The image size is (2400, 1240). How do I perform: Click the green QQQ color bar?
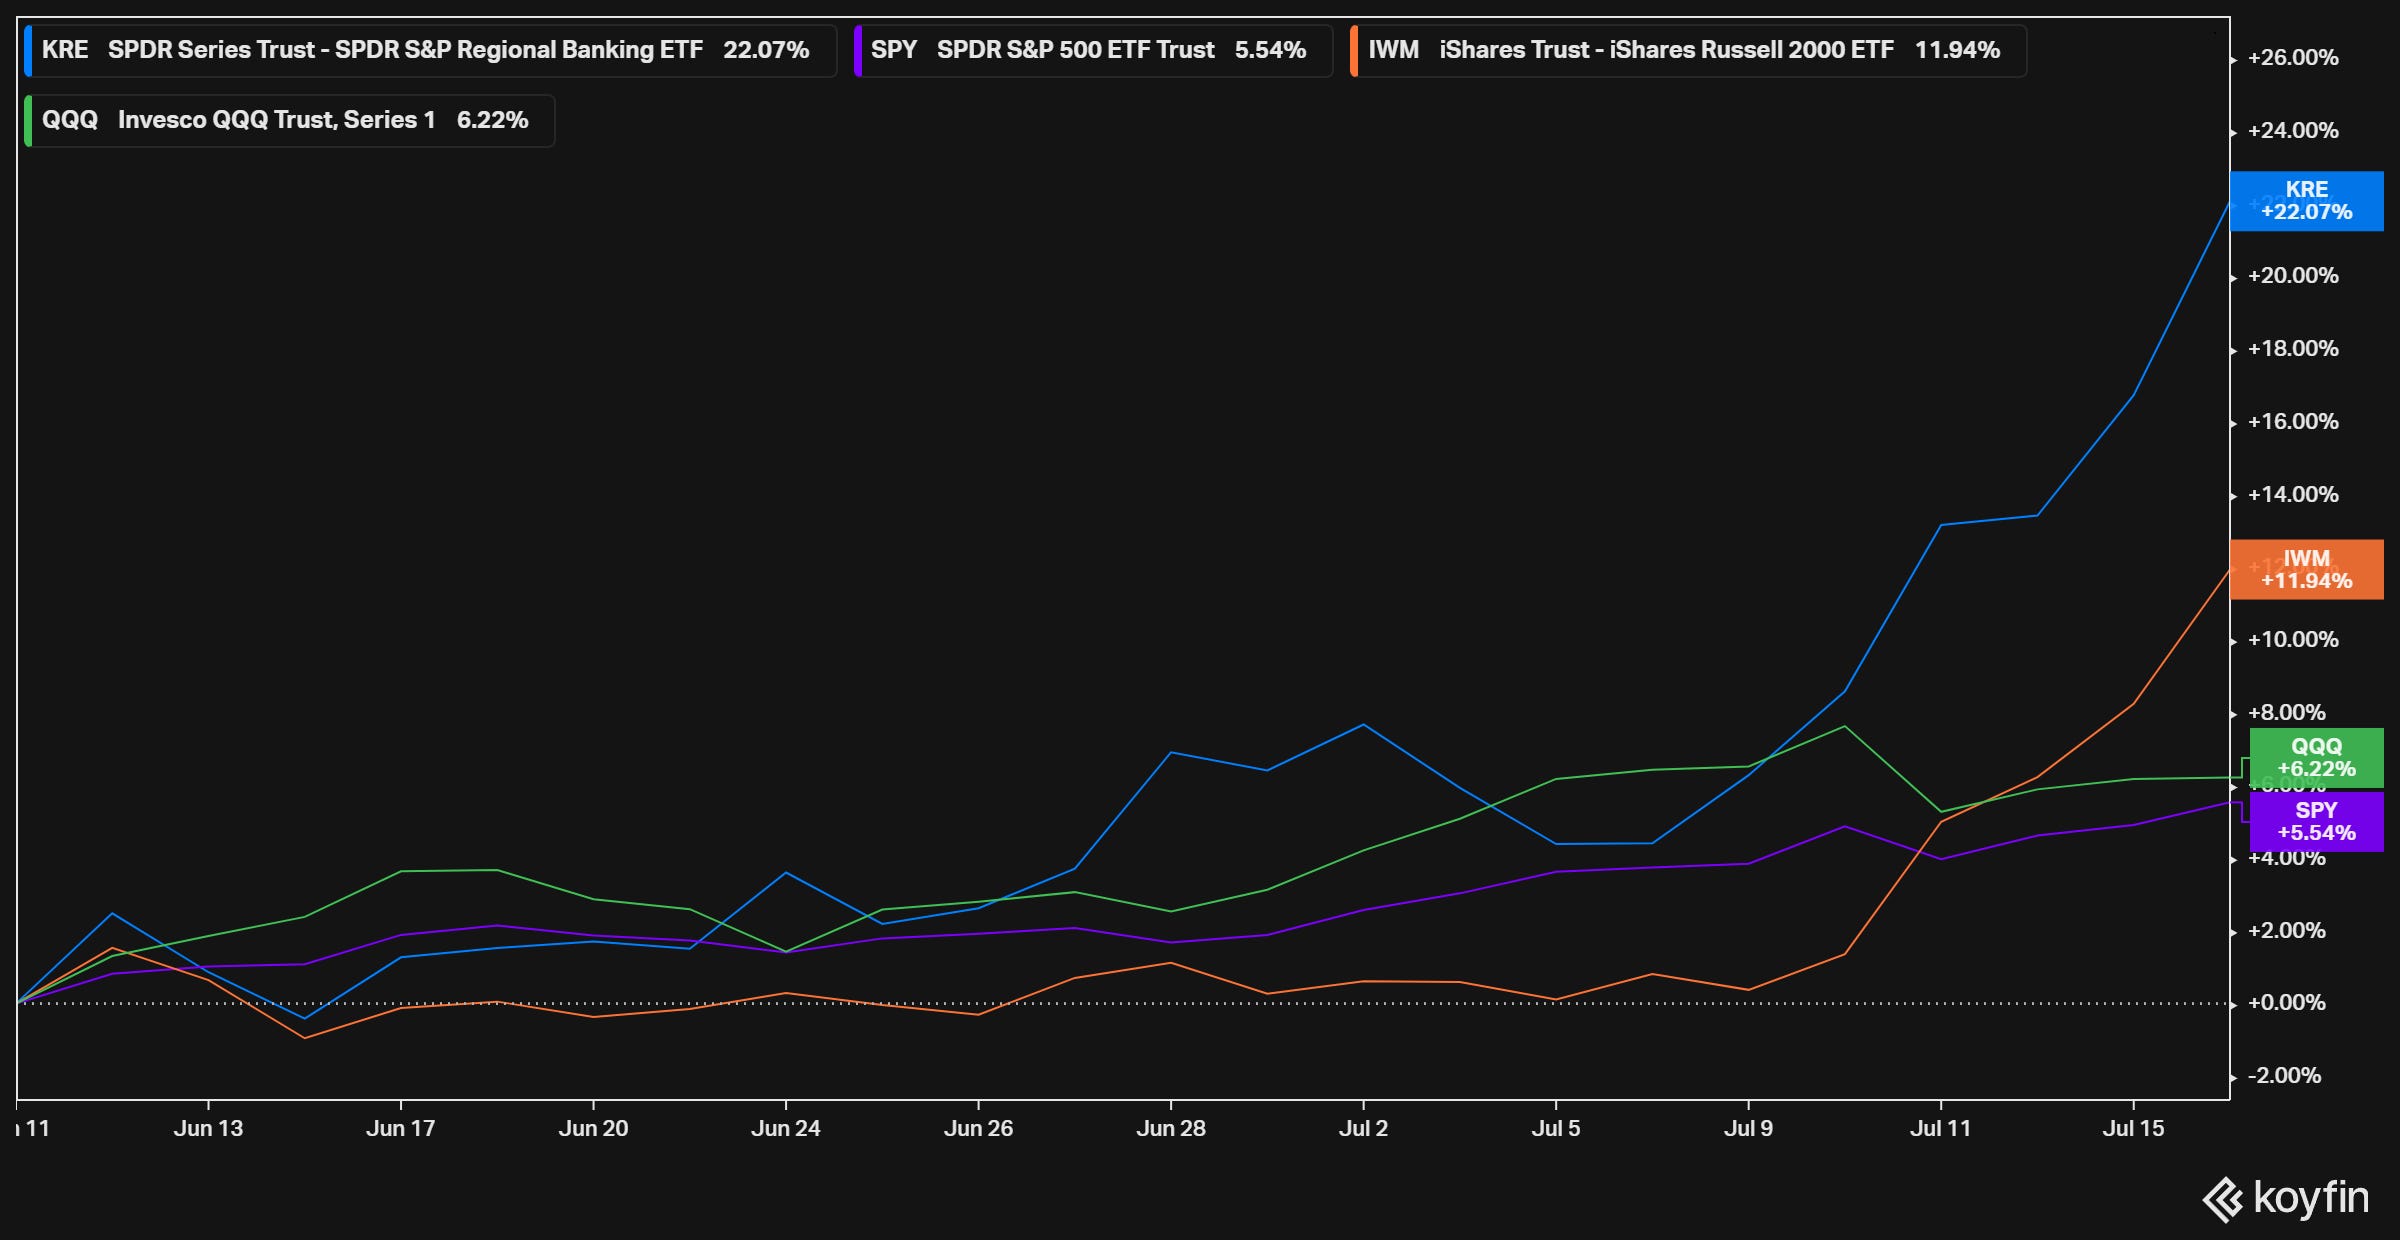[28, 120]
